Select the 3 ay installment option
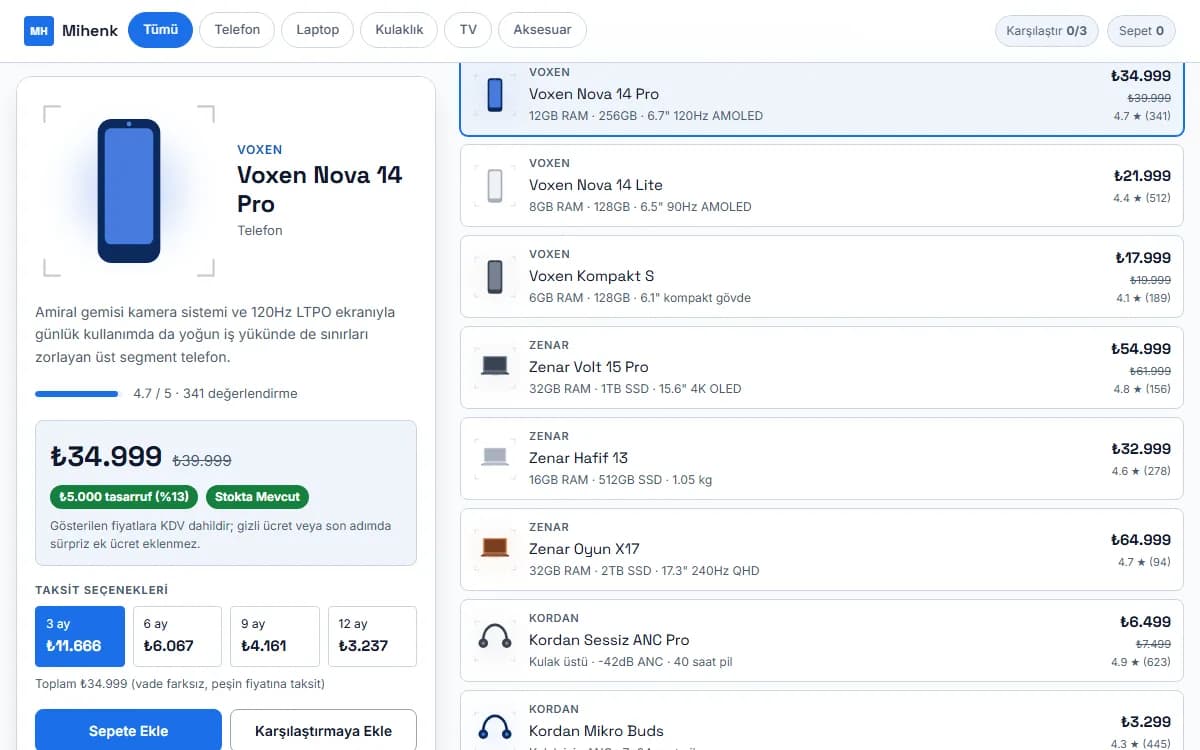Viewport: 1200px width, 750px height. [x=80, y=636]
